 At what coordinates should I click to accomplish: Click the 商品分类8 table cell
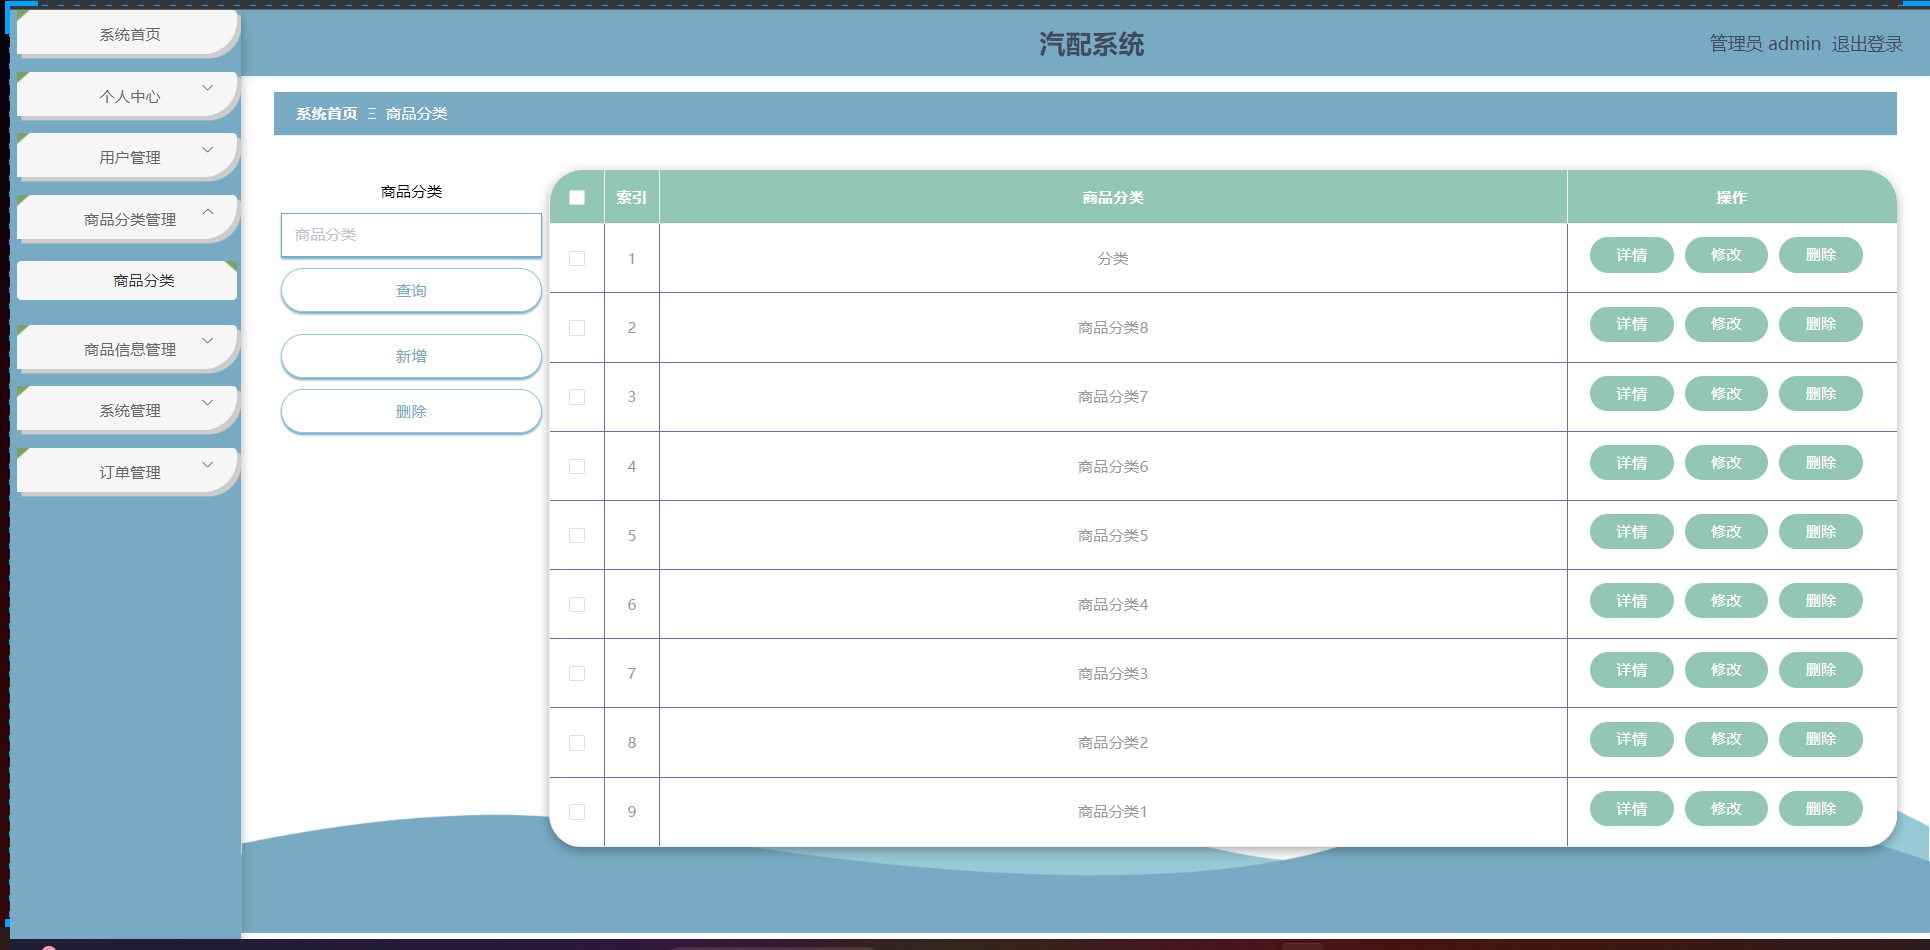1113,328
